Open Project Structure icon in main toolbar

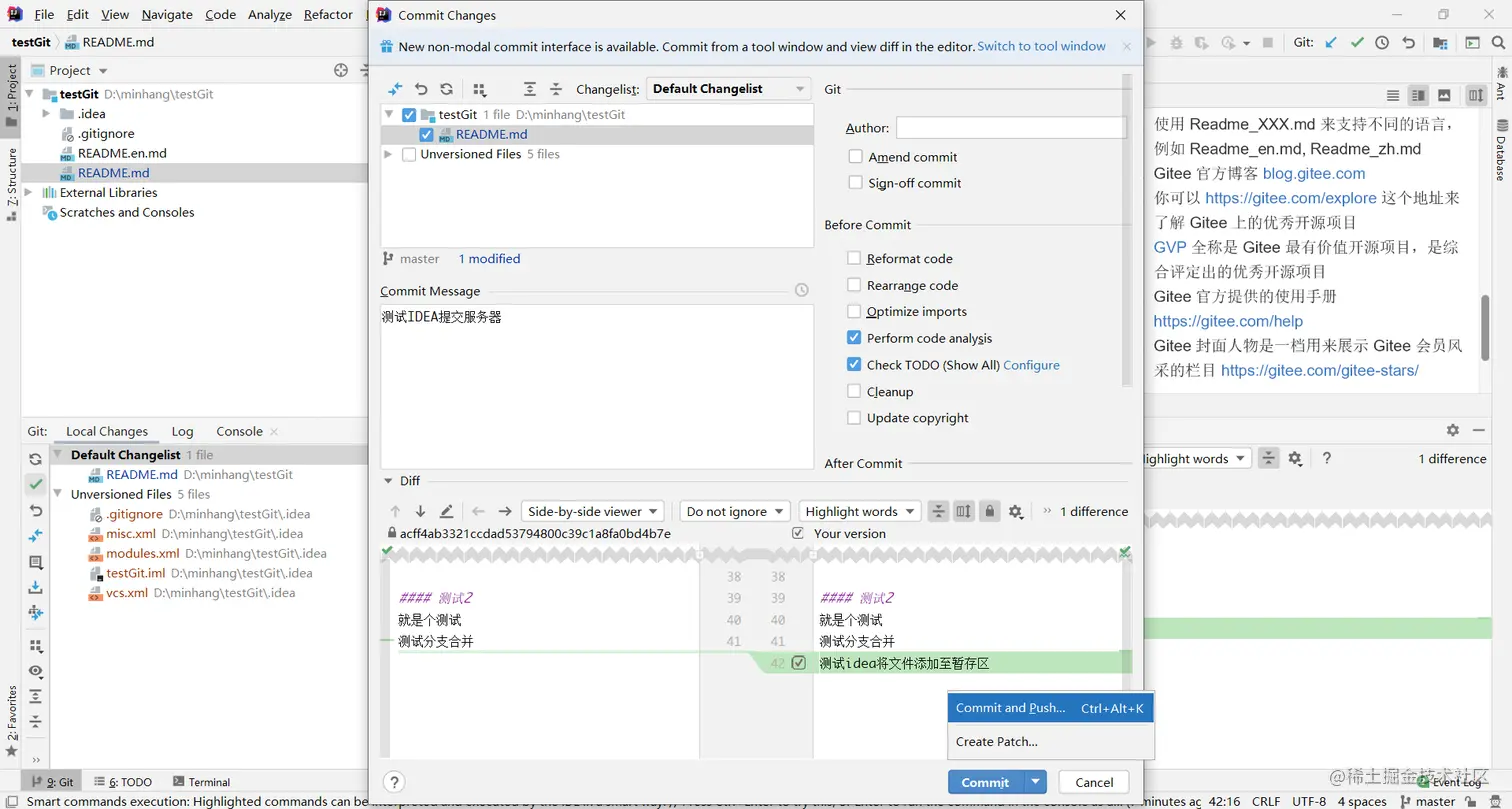[1440, 43]
